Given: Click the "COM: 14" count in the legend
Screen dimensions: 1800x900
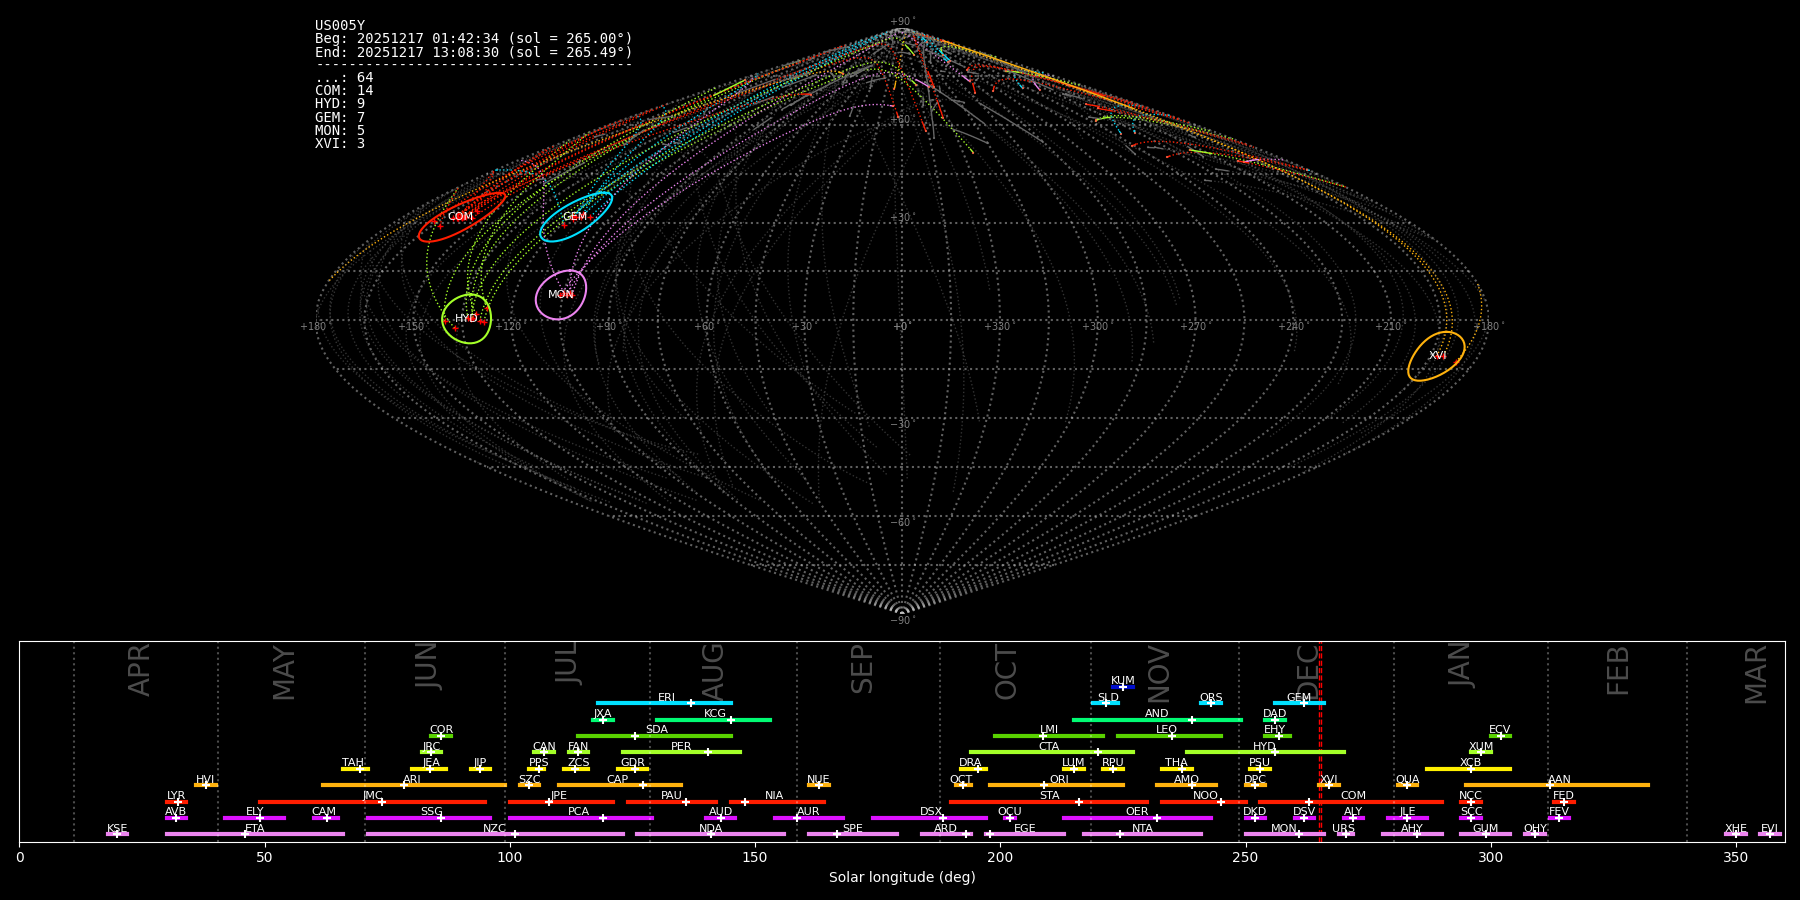Looking at the screenshot, I should pos(344,91).
